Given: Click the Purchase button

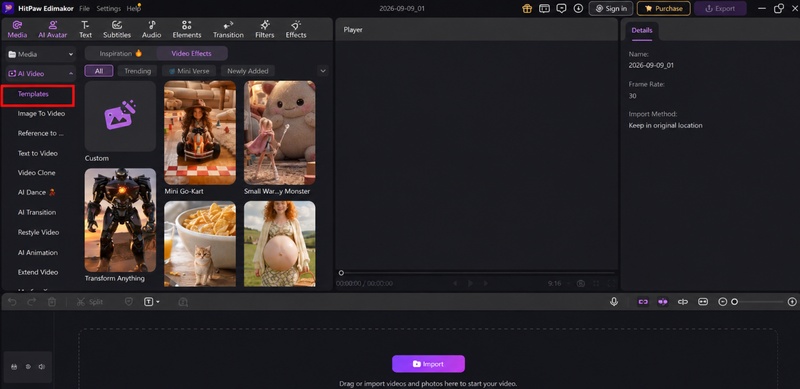Looking at the screenshot, I should (663, 8).
